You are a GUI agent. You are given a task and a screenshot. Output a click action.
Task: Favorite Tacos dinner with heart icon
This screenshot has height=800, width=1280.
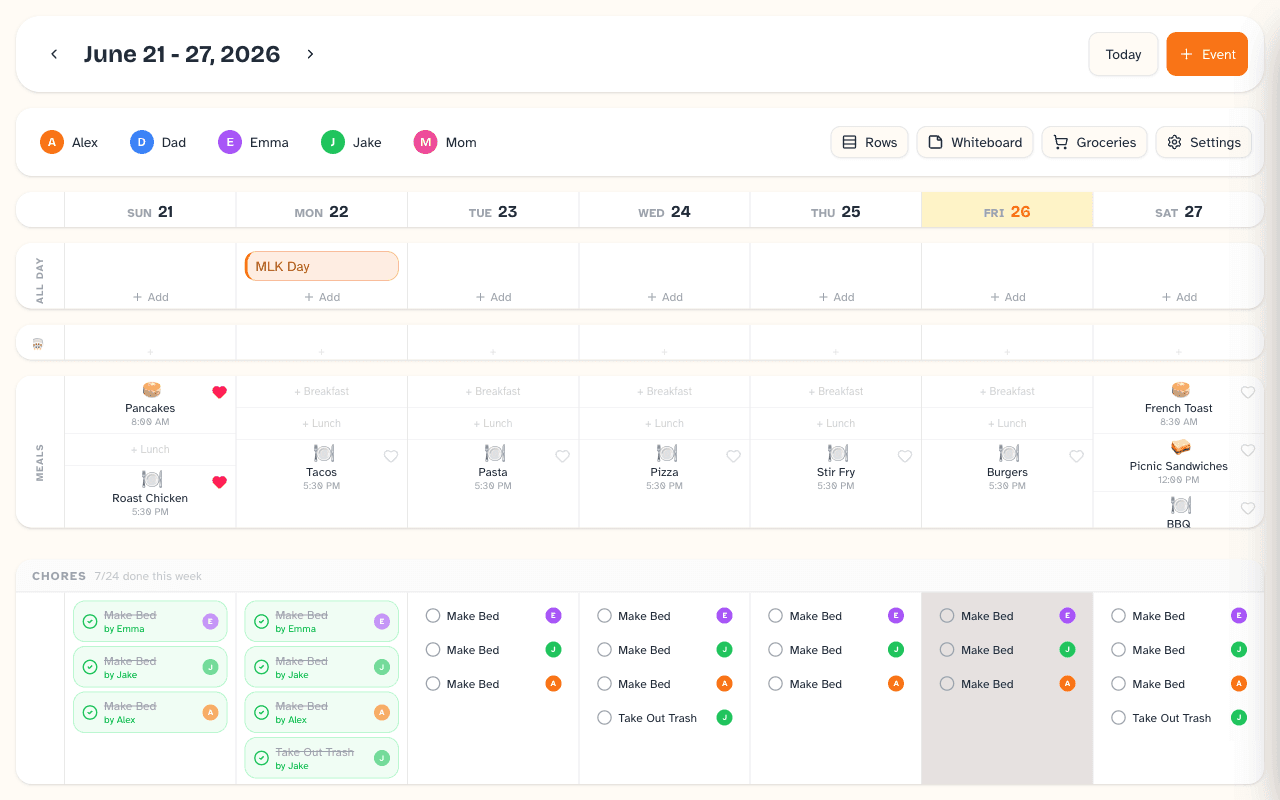click(391, 456)
